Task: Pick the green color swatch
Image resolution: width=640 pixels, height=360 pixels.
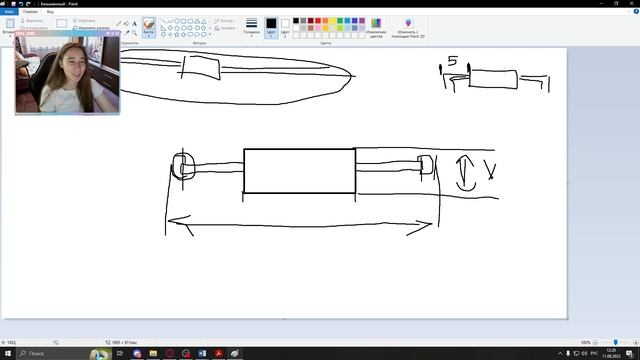Action: pos(340,20)
